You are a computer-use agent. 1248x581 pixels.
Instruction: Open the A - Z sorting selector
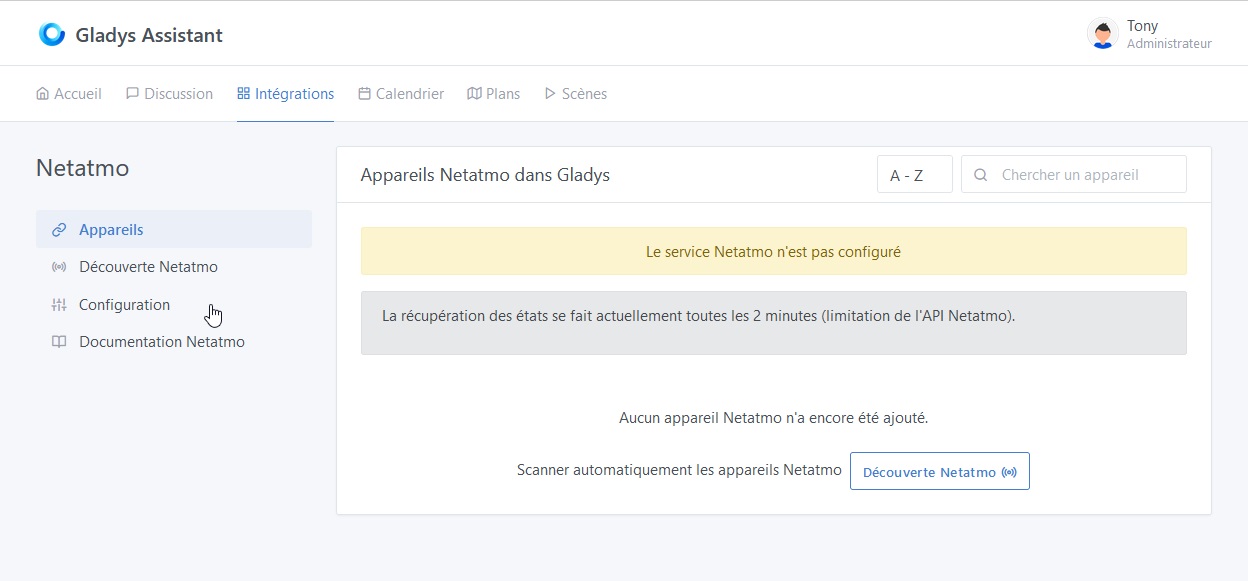pyautogui.click(x=913, y=174)
